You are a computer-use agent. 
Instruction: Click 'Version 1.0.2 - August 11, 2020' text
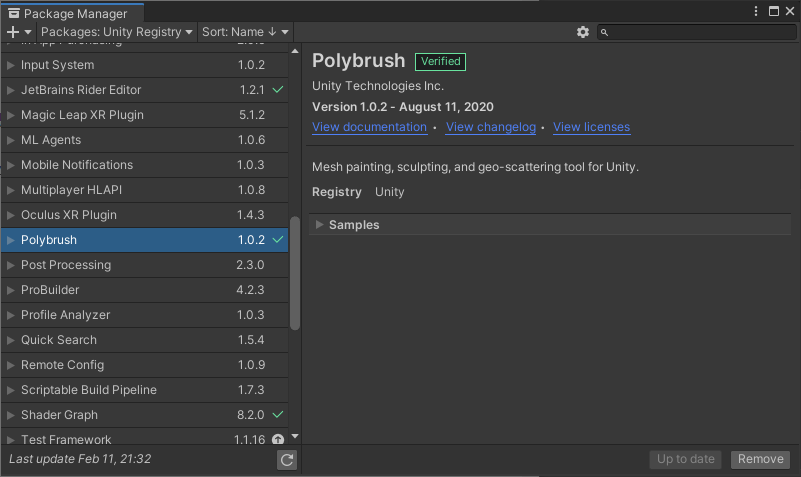click(x=403, y=107)
